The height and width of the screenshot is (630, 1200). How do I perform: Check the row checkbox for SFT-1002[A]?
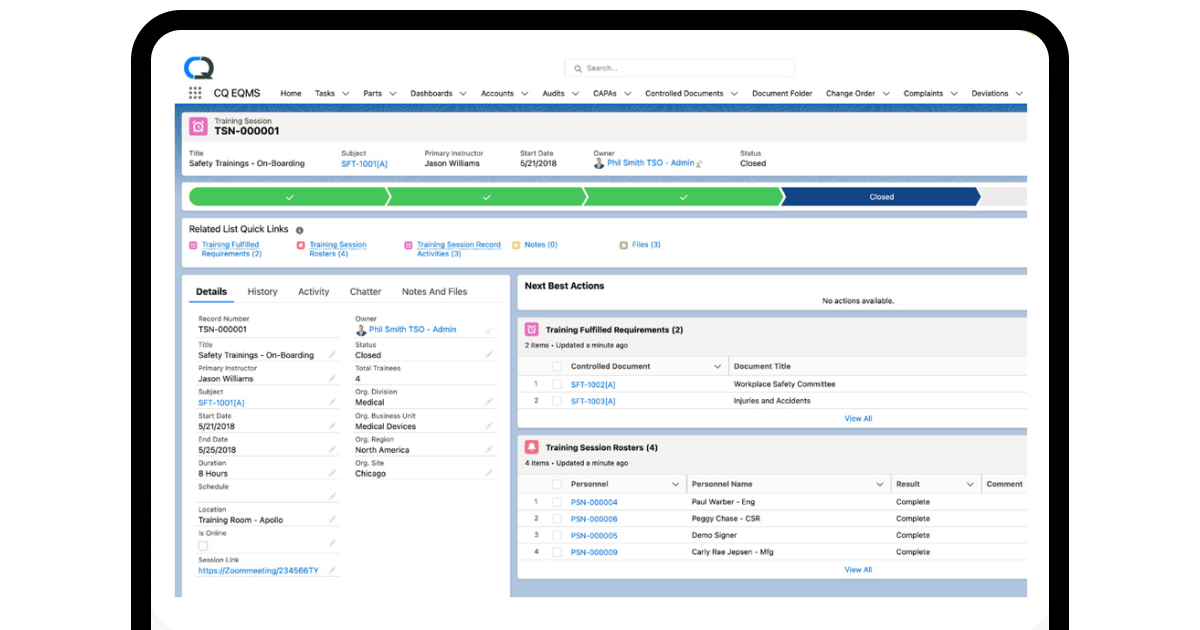coord(556,383)
